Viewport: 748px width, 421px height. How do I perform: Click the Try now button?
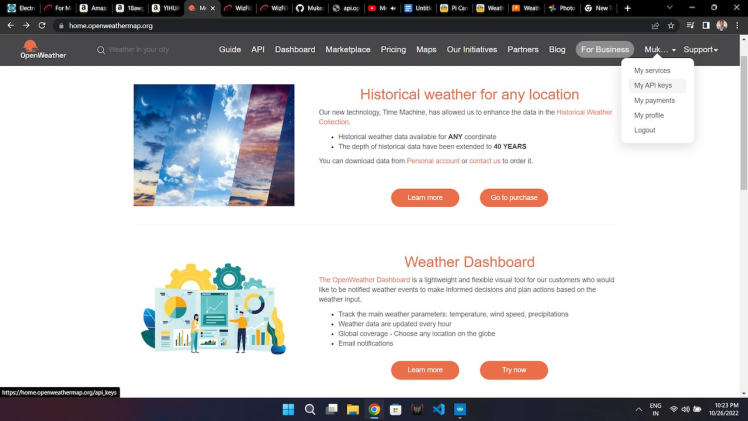pyautogui.click(x=514, y=370)
